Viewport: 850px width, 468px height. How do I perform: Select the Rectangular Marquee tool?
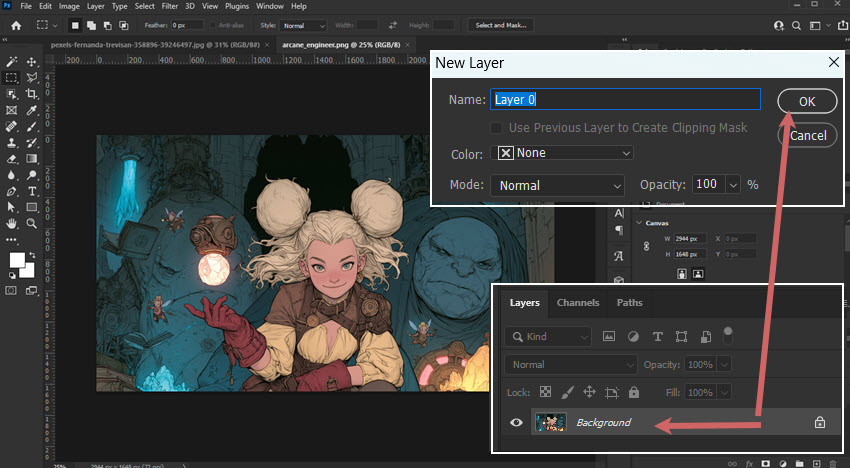[11, 78]
